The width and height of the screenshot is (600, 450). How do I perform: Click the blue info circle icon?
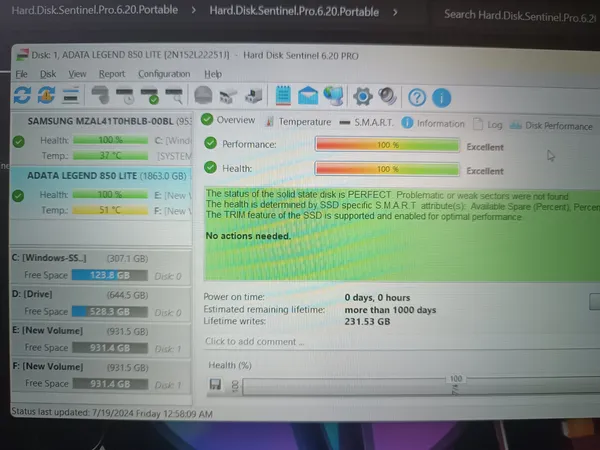point(441,97)
